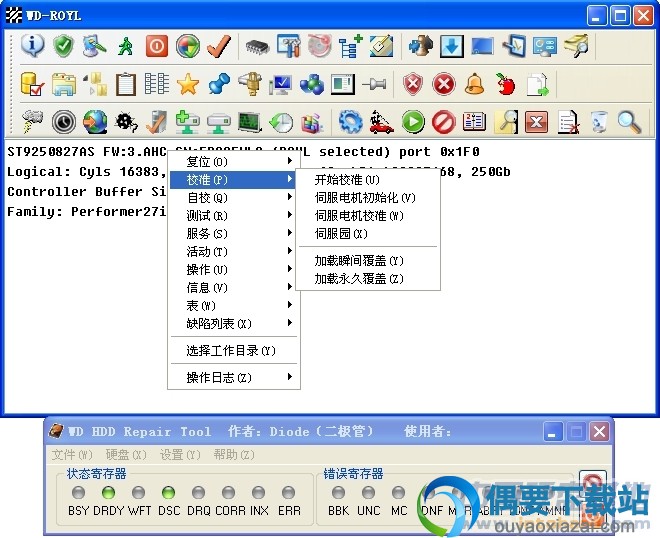Click the globe with arrow icon
This screenshot has height=538, width=660.
95,122
